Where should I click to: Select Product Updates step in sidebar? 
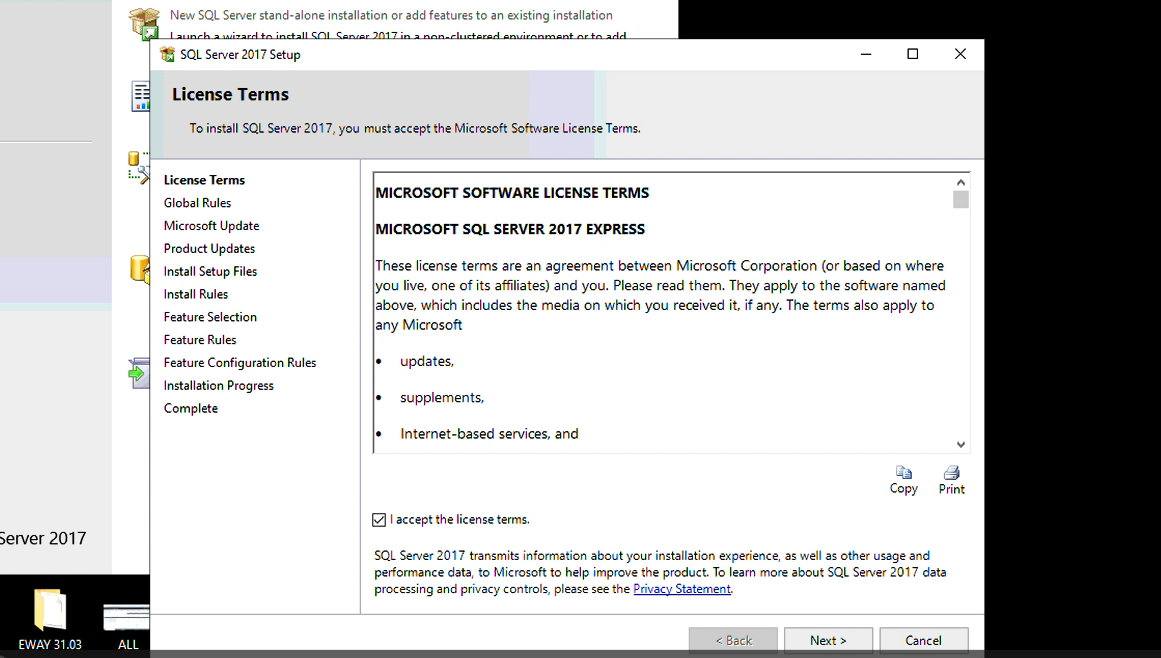[210, 249]
